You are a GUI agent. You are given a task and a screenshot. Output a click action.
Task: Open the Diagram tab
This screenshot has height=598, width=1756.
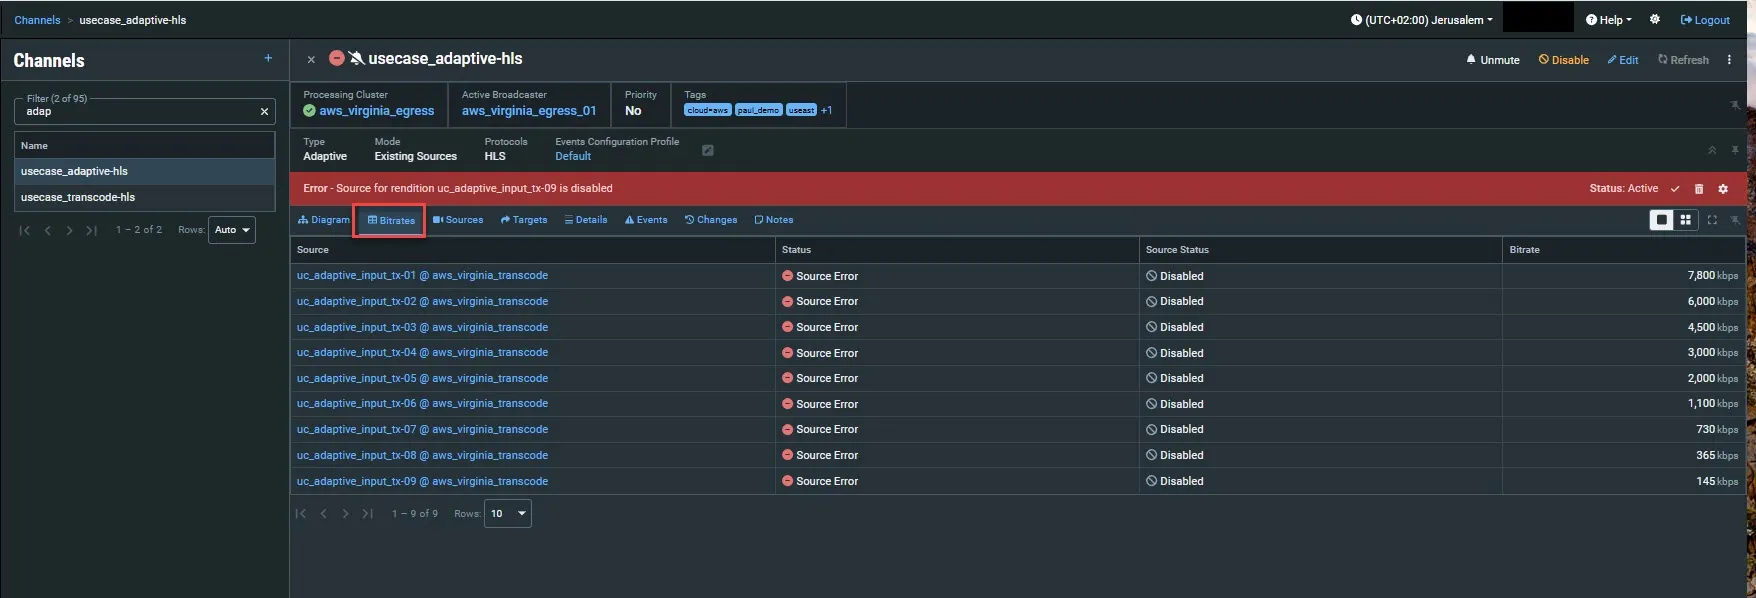(x=324, y=220)
